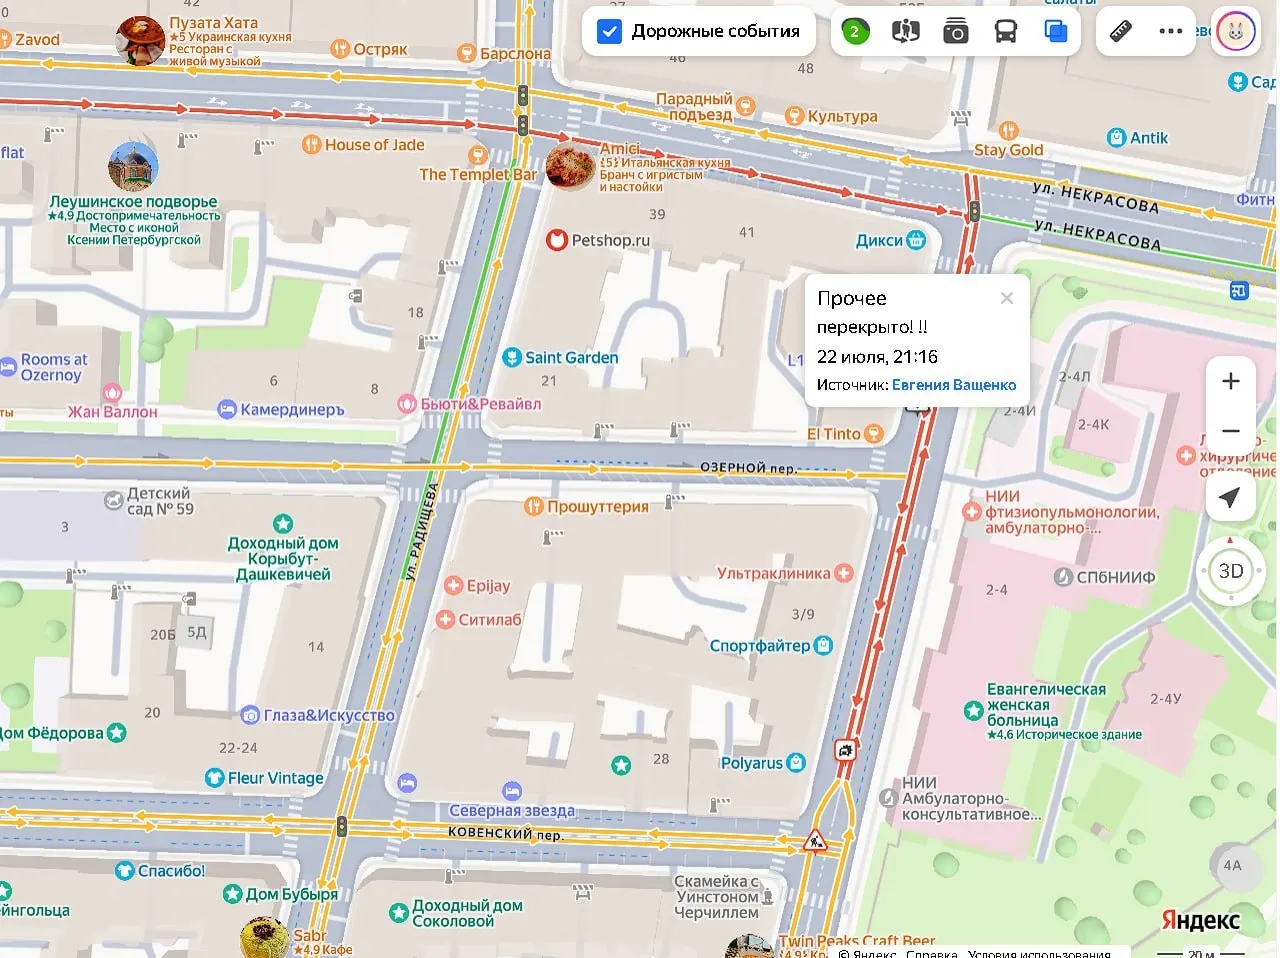Open the blue map layers selector
The width and height of the screenshot is (1280, 958).
pos(1055,32)
